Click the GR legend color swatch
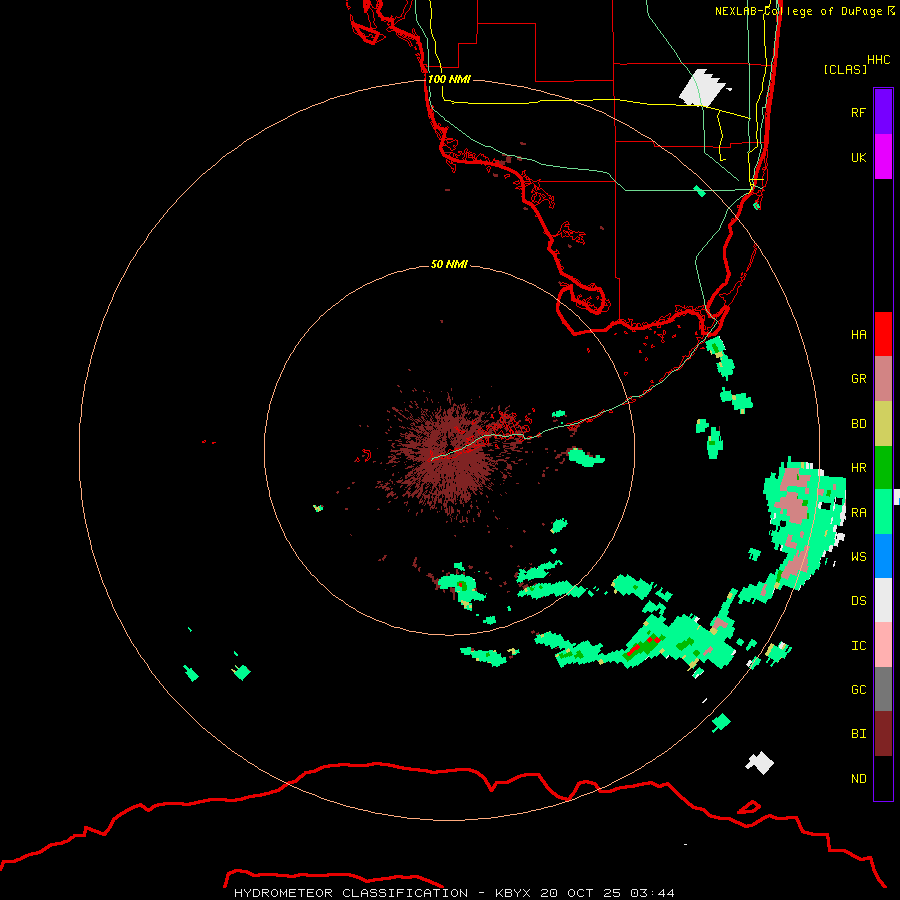Screen dimensions: 900x900 pyautogui.click(x=883, y=379)
